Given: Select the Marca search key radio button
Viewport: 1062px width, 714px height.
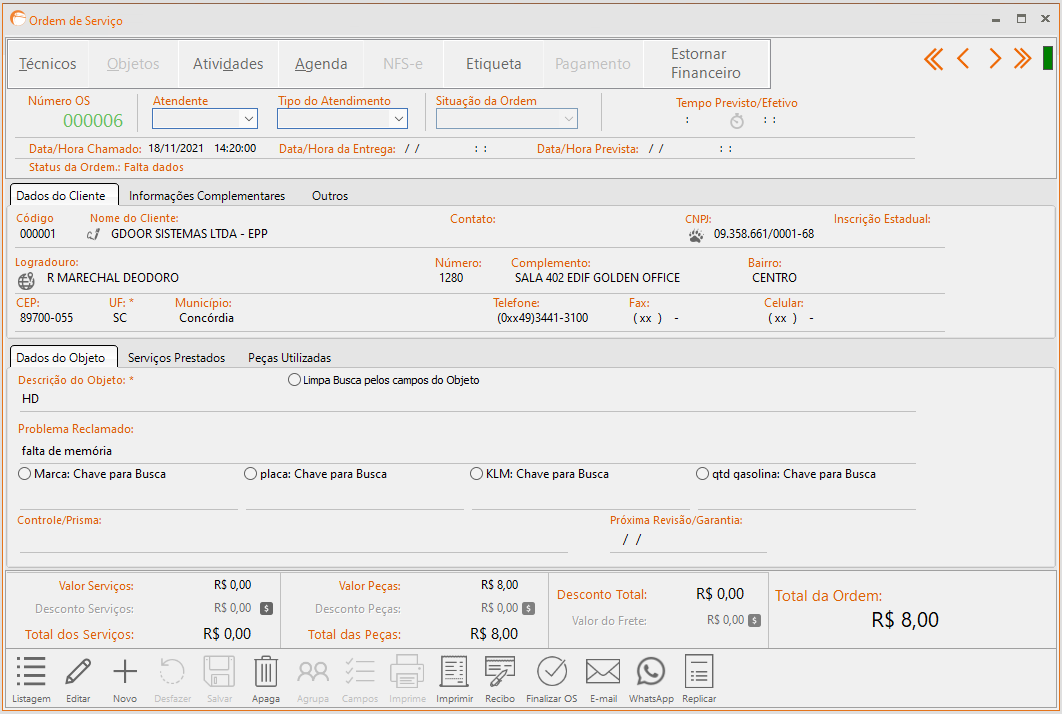Looking at the screenshot, I should 25,474.
